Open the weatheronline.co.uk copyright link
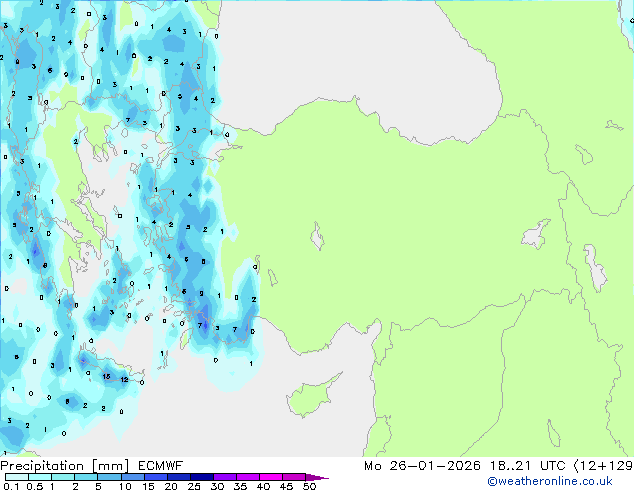 point(550,481)
